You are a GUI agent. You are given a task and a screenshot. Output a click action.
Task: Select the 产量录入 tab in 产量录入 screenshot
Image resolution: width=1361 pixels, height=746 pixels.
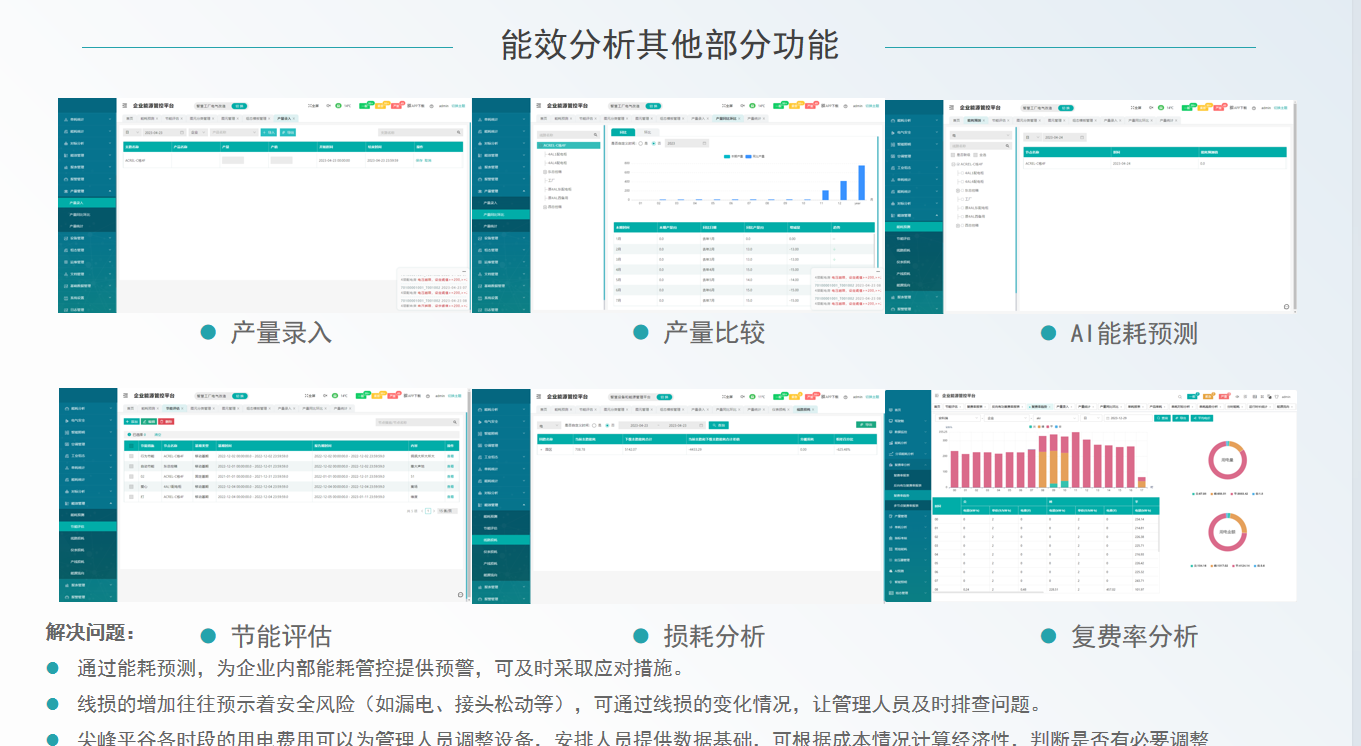(x=286, y=118)
